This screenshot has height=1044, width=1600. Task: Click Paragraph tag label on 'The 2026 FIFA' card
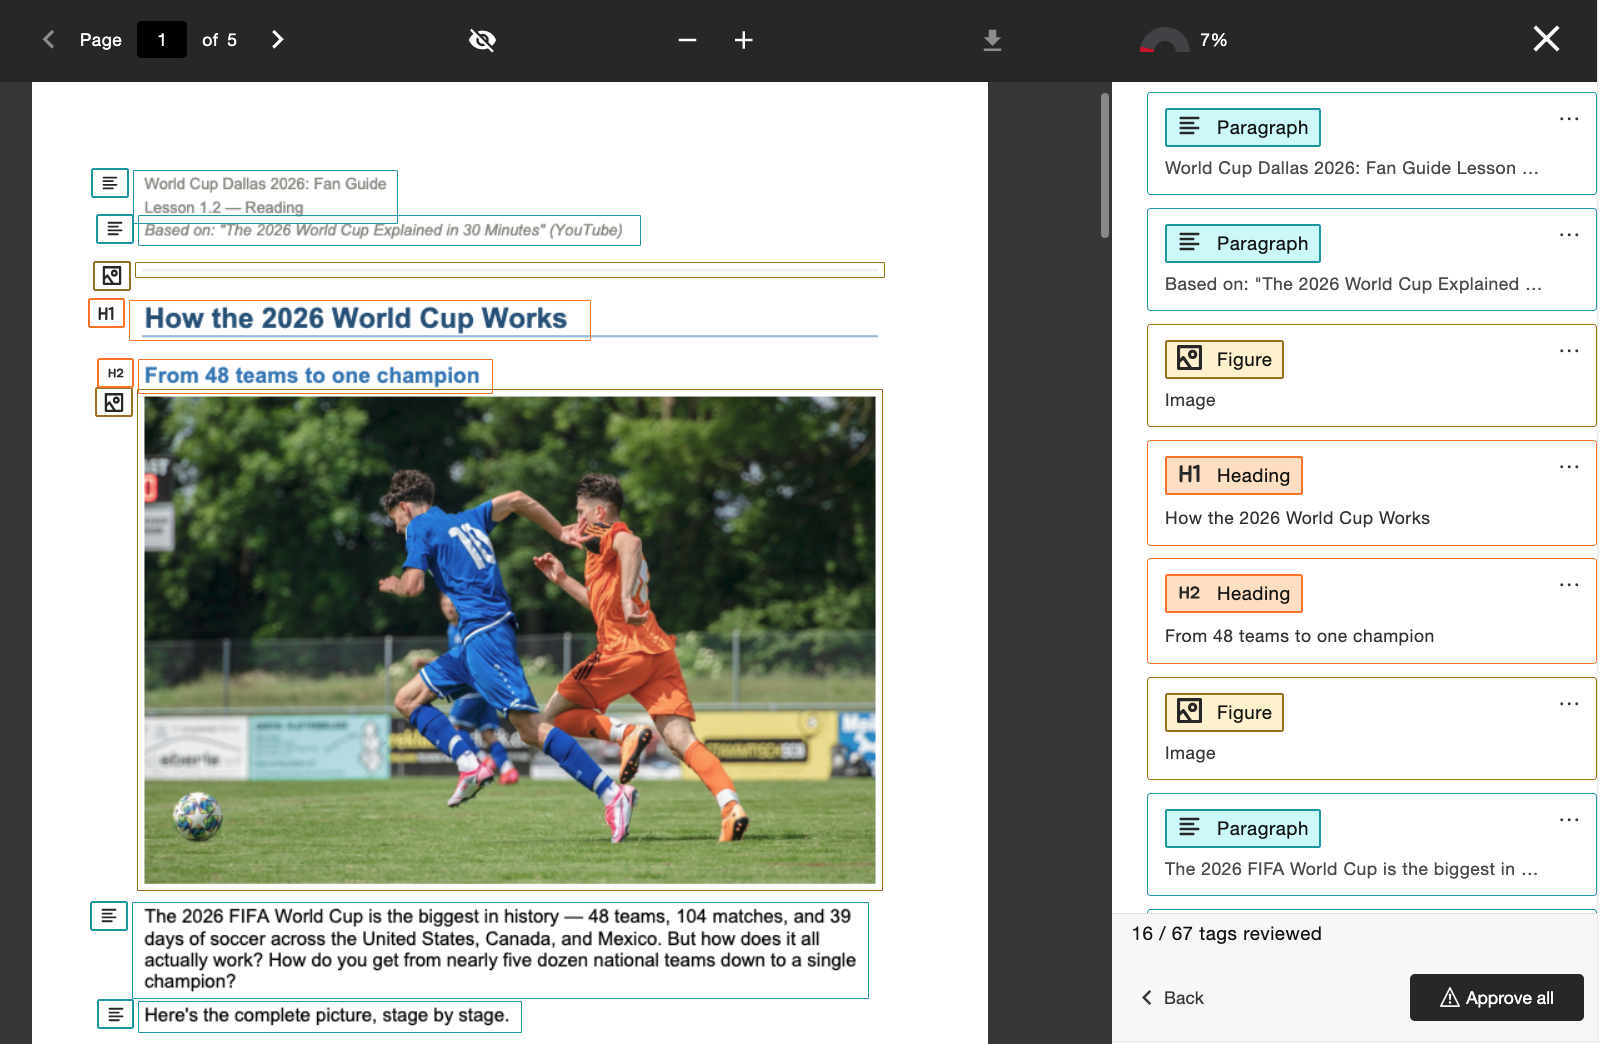tap(1243, 828)
